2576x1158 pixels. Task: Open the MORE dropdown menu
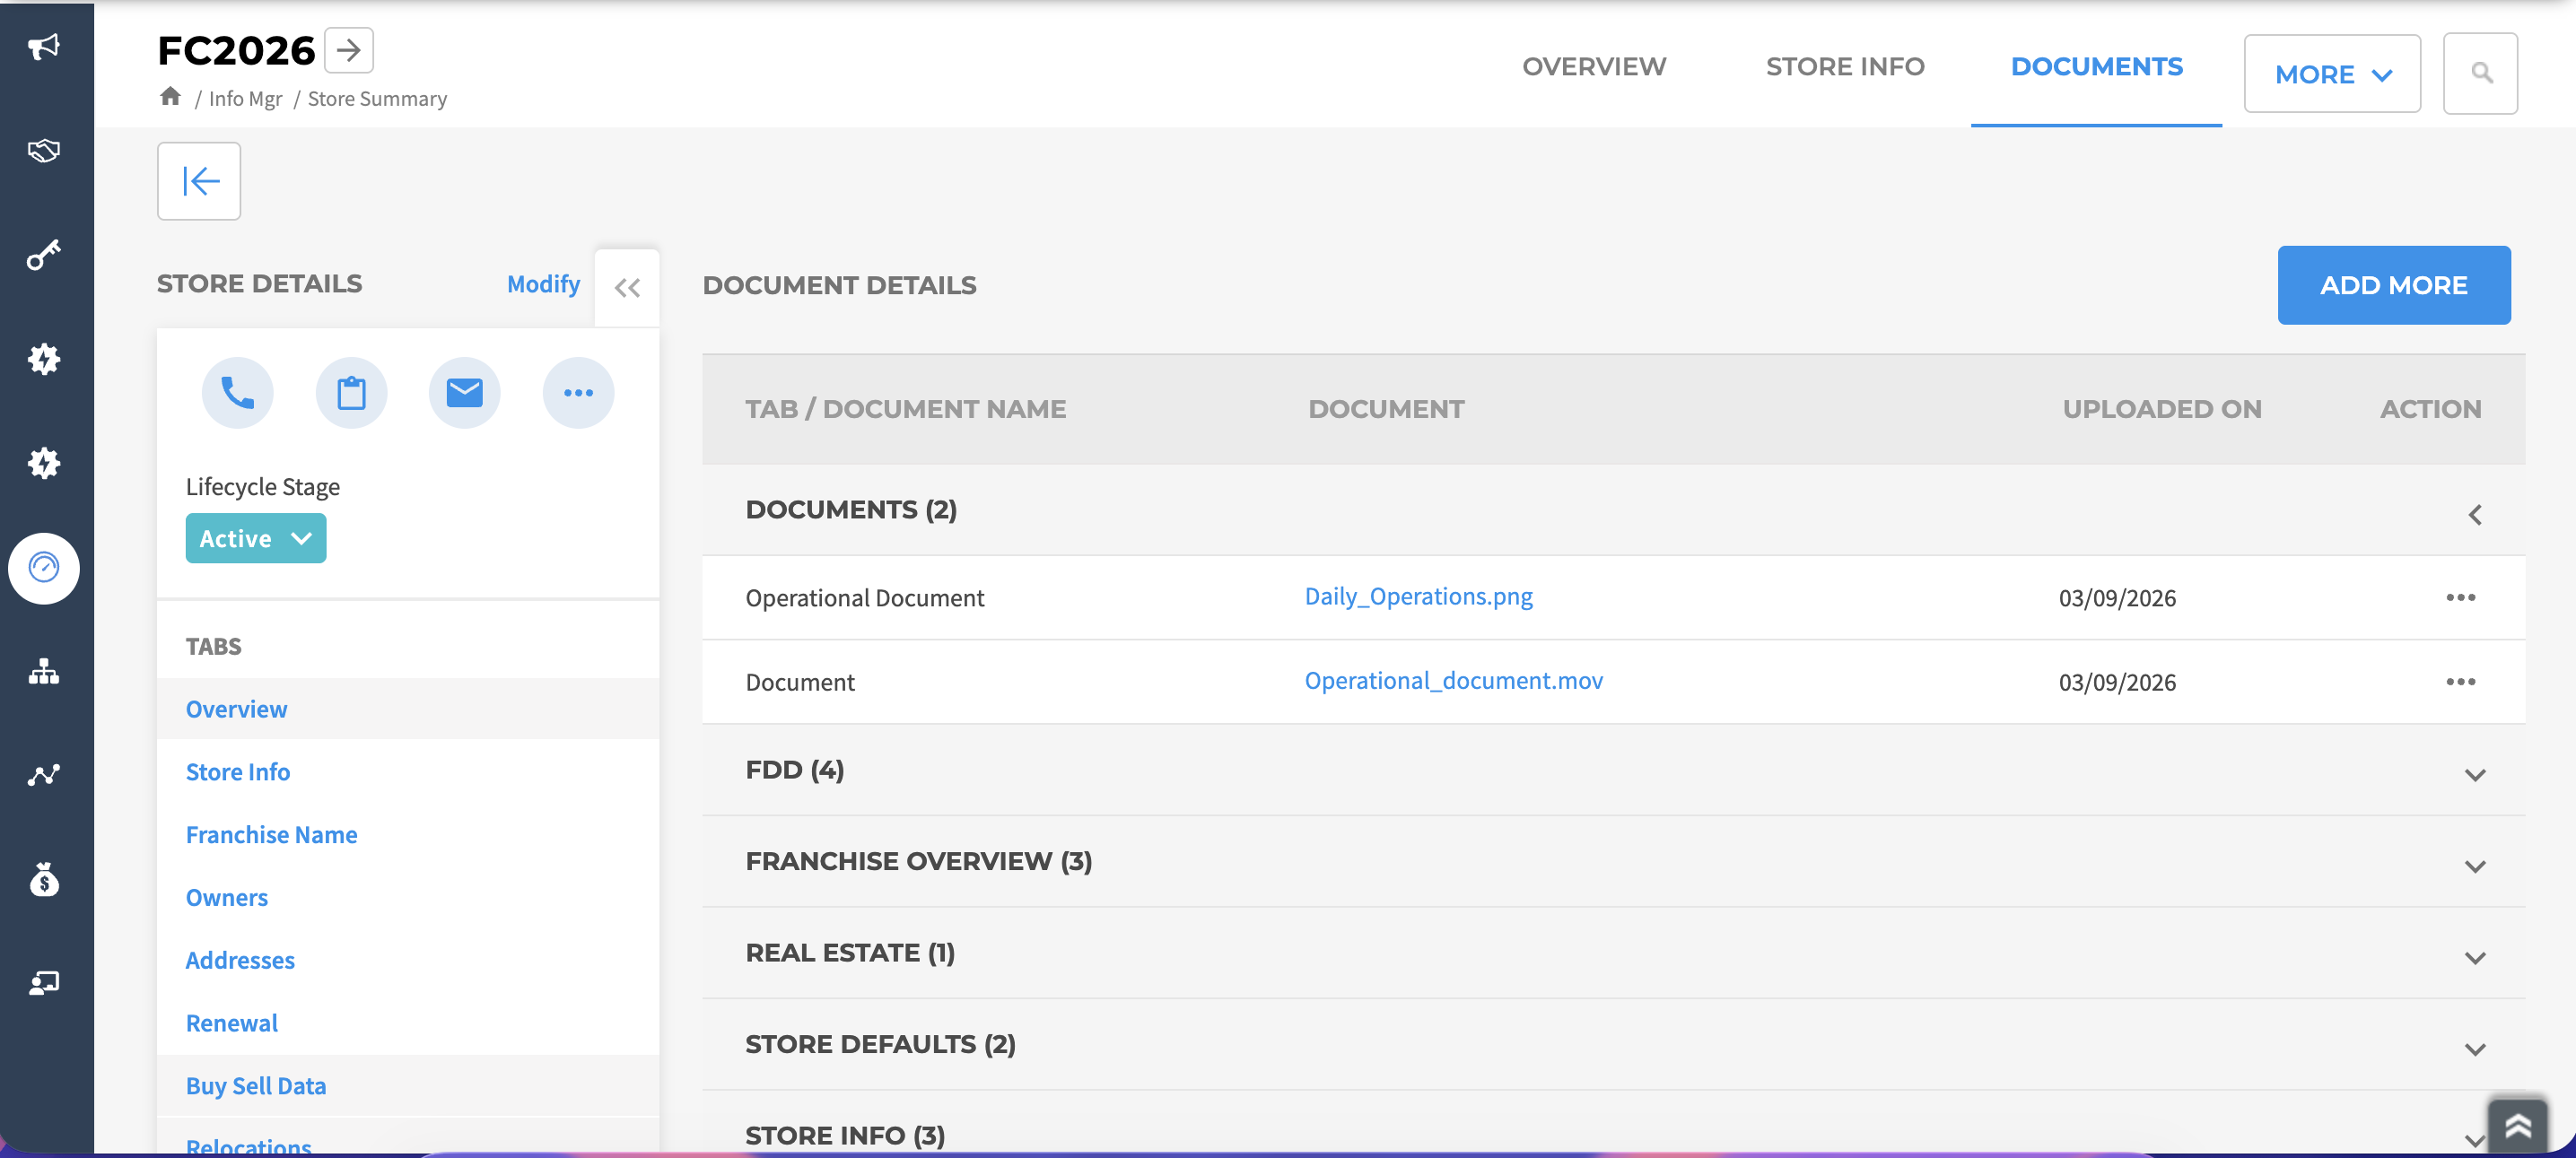click(2332, 73)
